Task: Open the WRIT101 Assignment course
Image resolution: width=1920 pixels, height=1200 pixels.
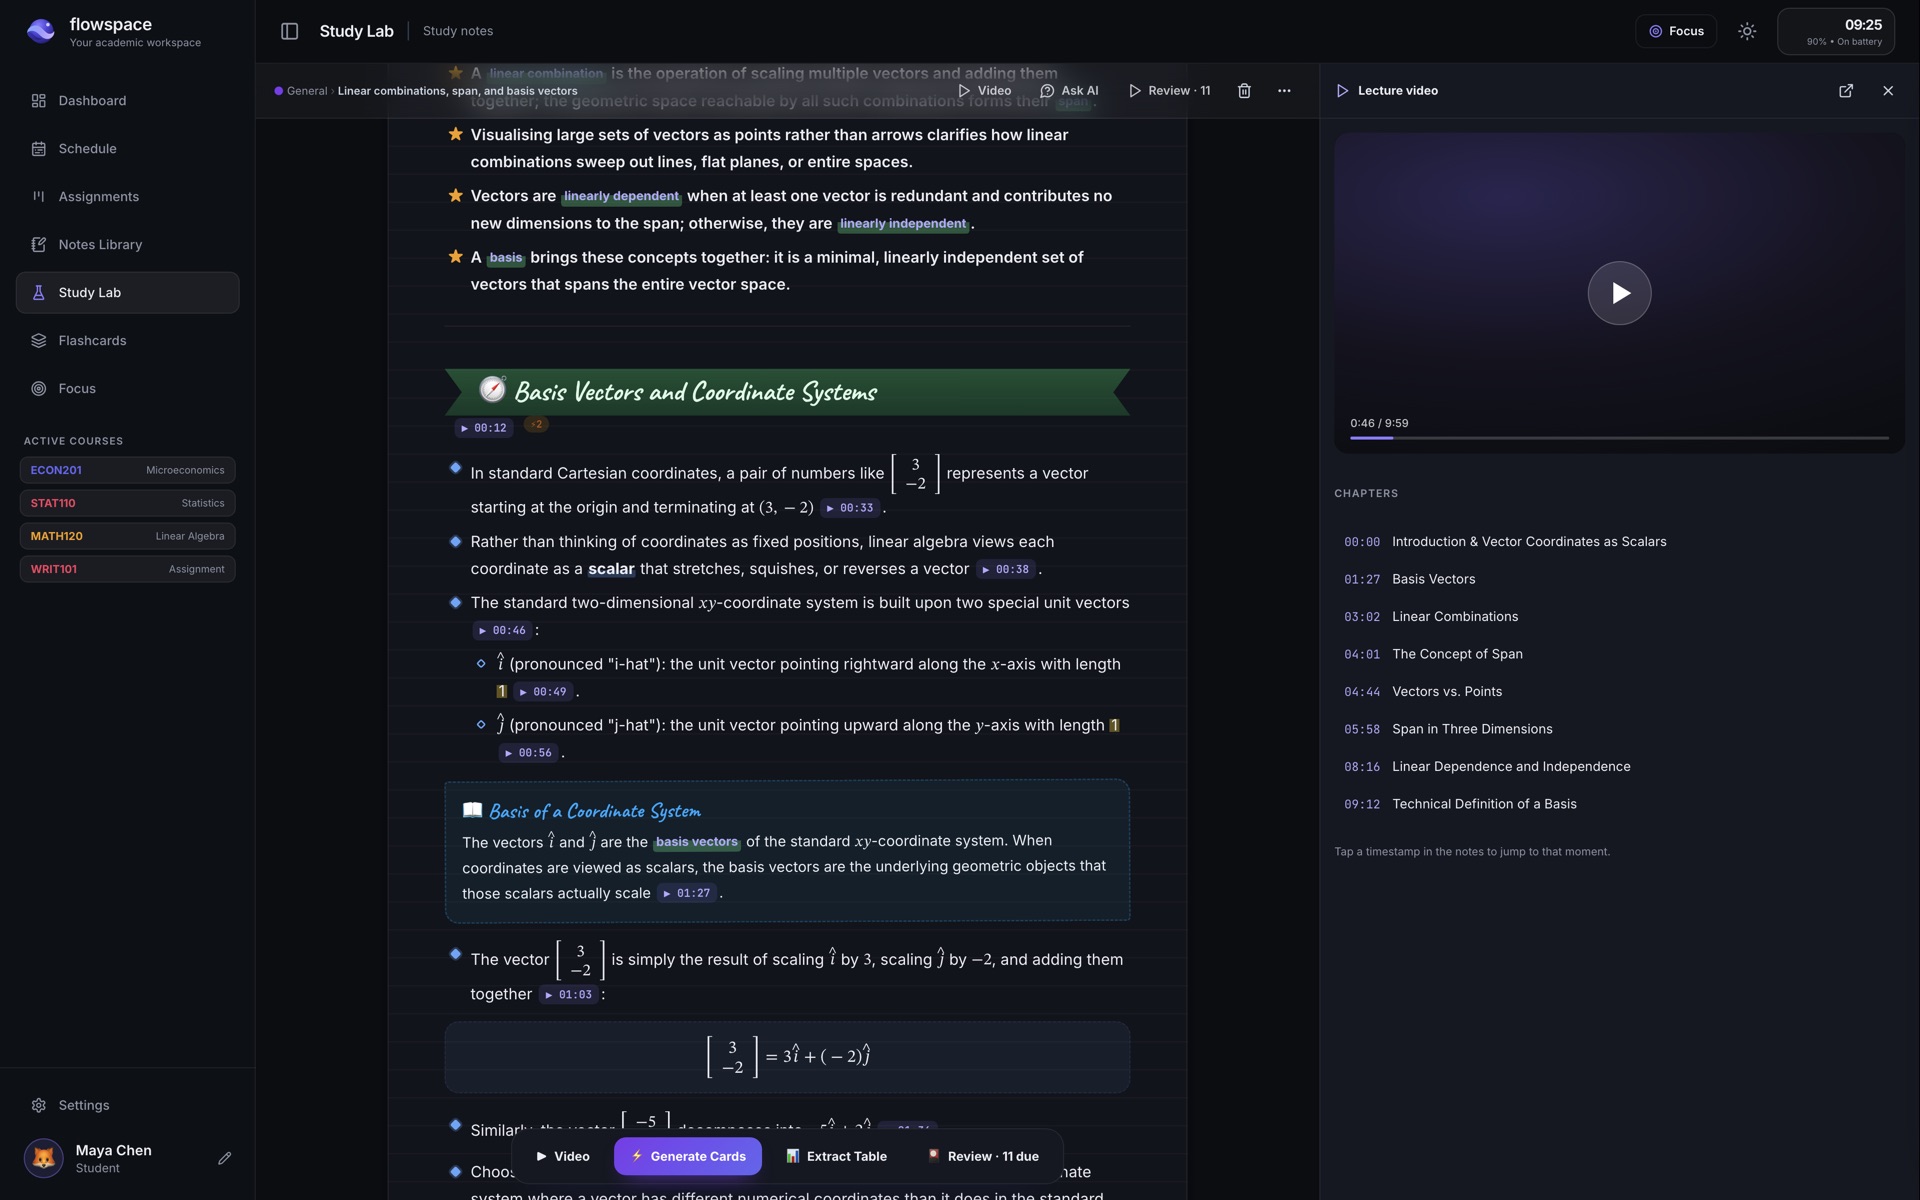Action: pos(127,569)
